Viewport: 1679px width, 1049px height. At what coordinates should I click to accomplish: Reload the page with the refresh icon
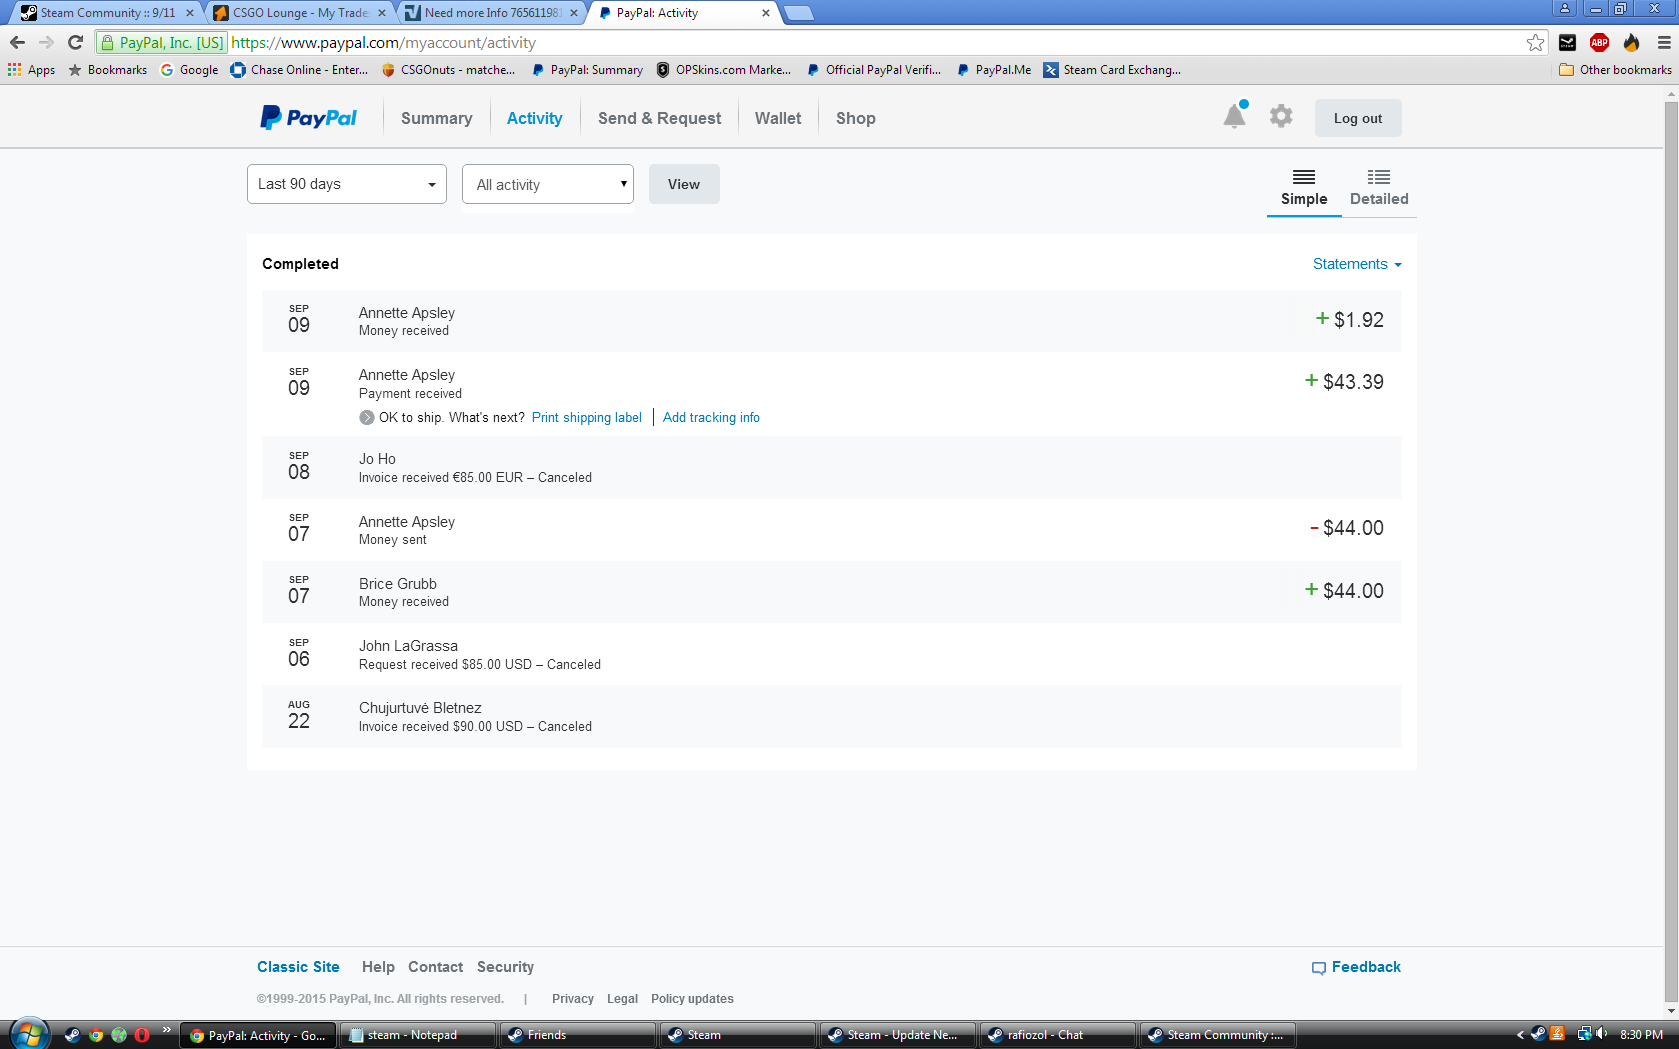(x=75, y=42)
